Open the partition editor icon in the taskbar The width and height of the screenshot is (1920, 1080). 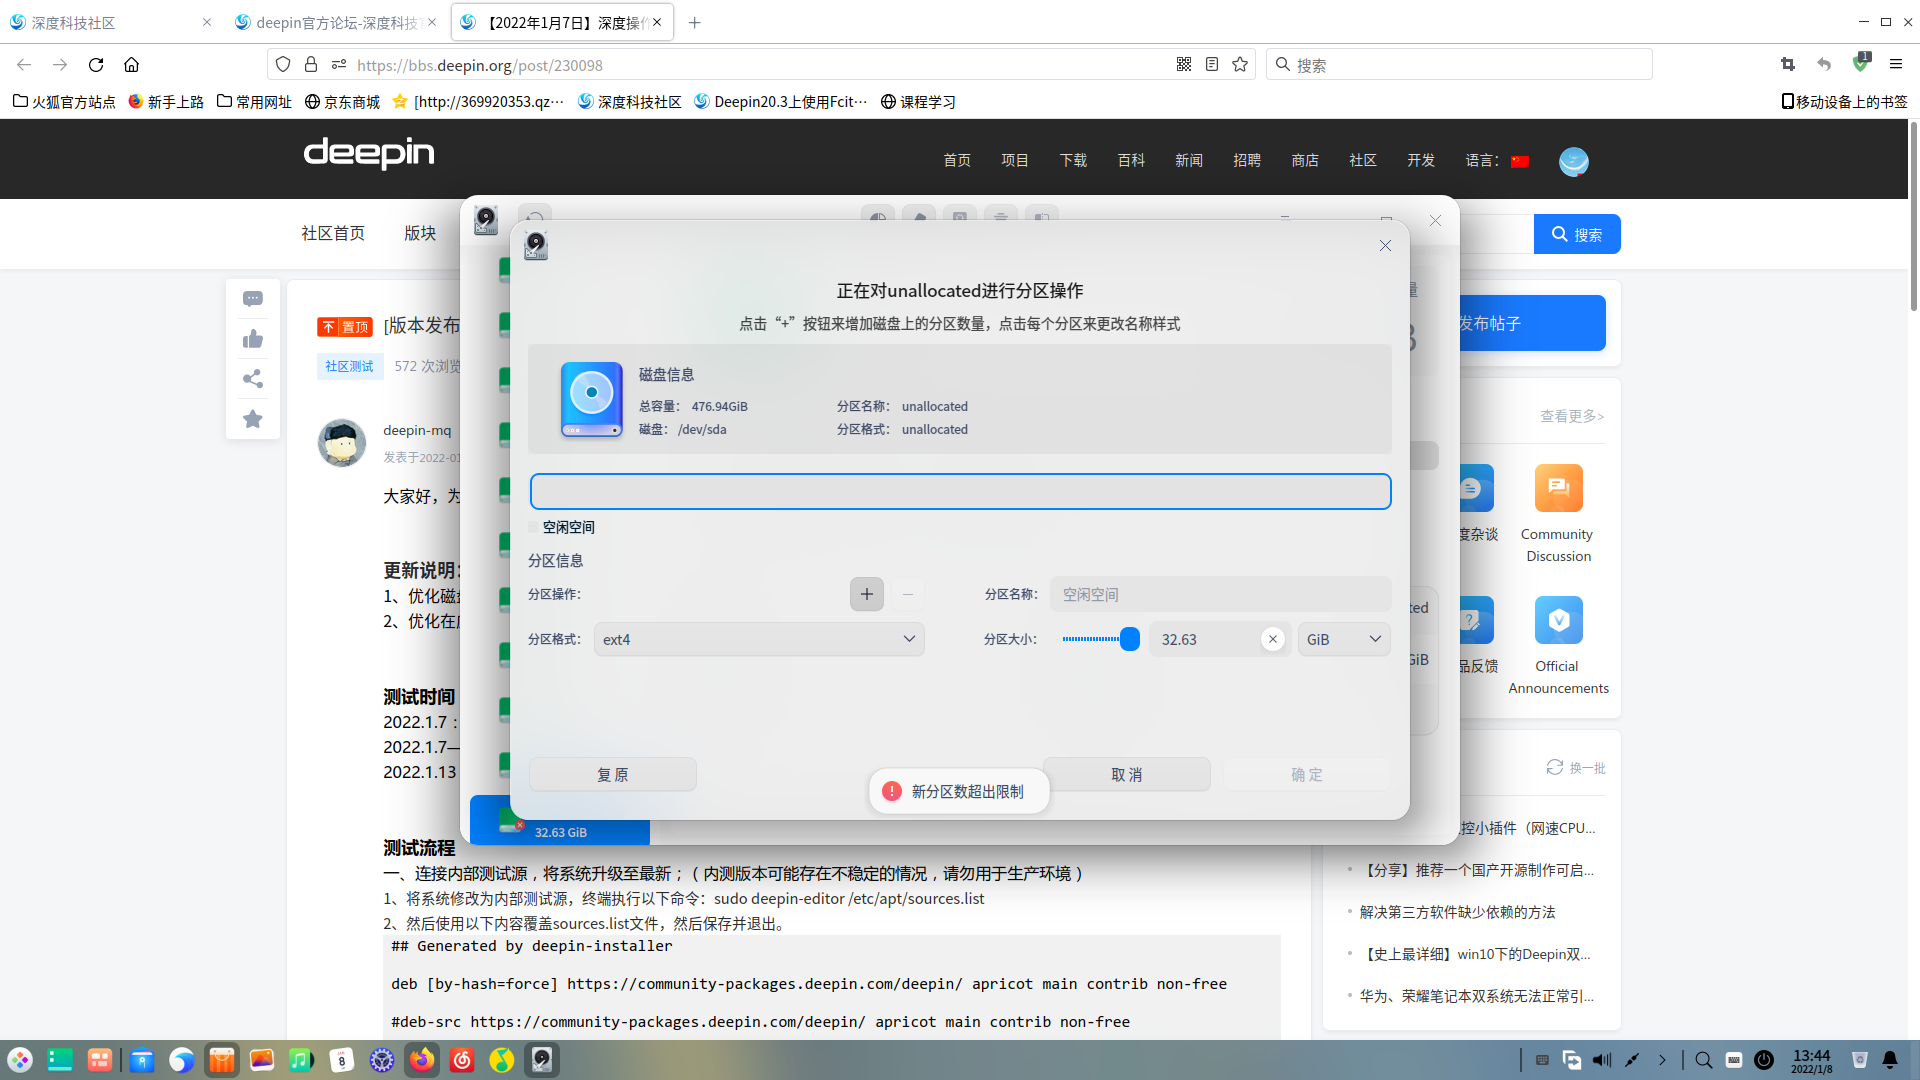coord(541,1060)
